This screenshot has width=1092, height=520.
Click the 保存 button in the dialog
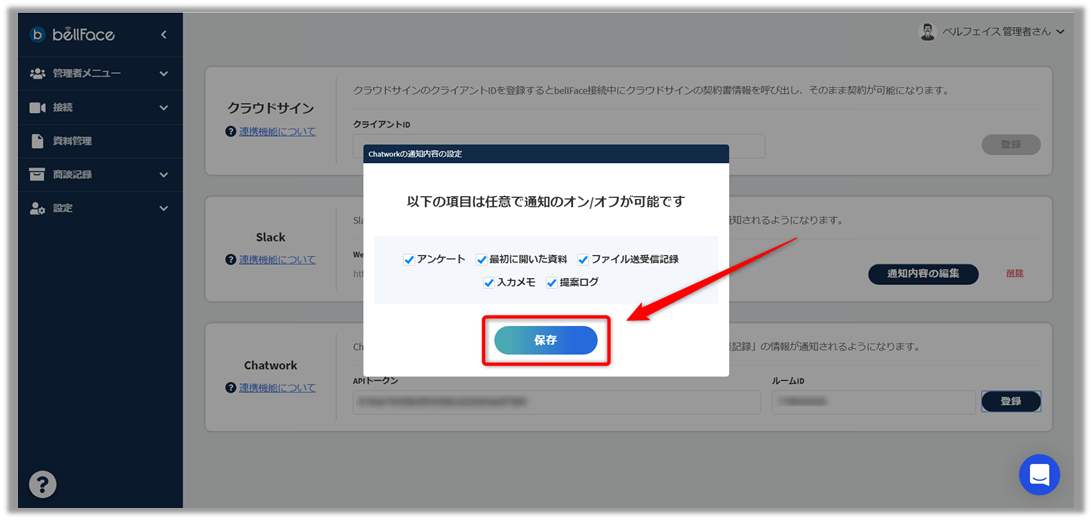546,340
